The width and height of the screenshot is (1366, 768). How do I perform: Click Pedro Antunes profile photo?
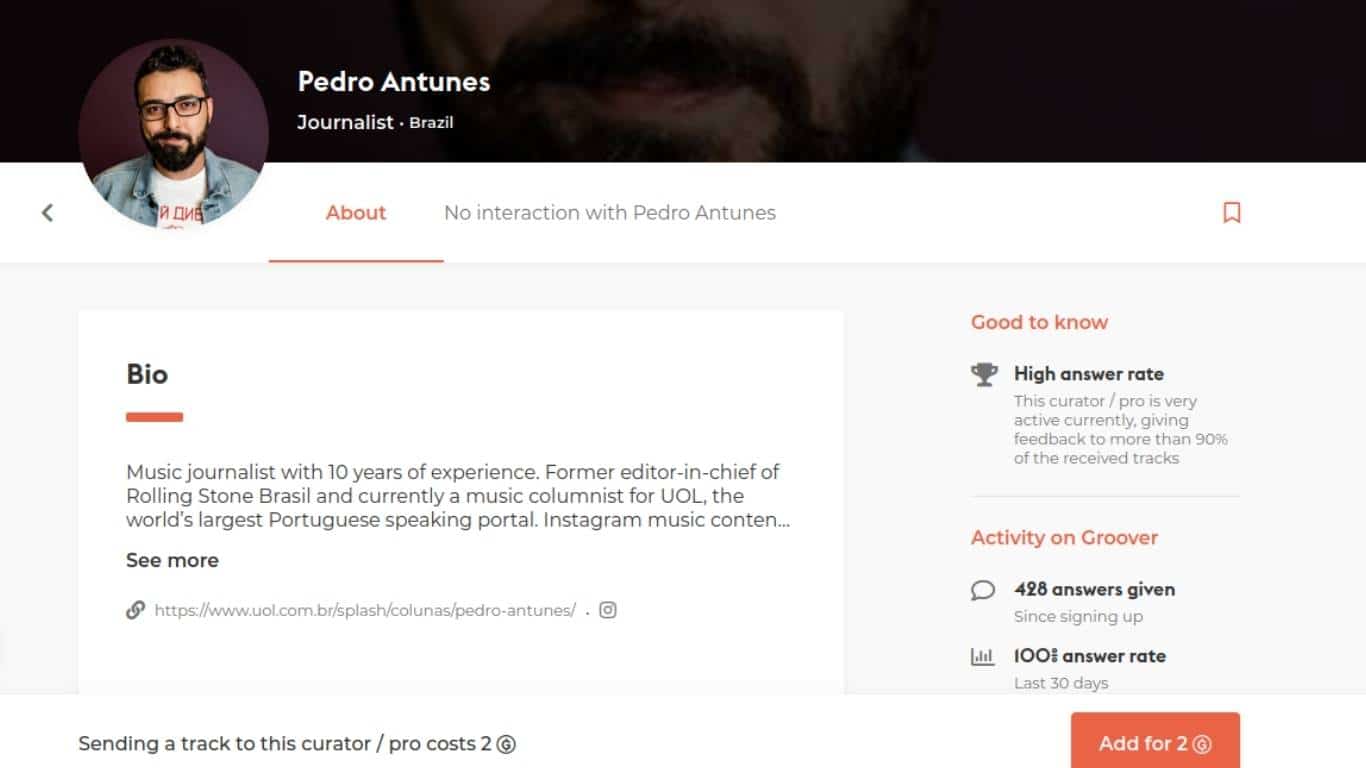tap(173, 134)
